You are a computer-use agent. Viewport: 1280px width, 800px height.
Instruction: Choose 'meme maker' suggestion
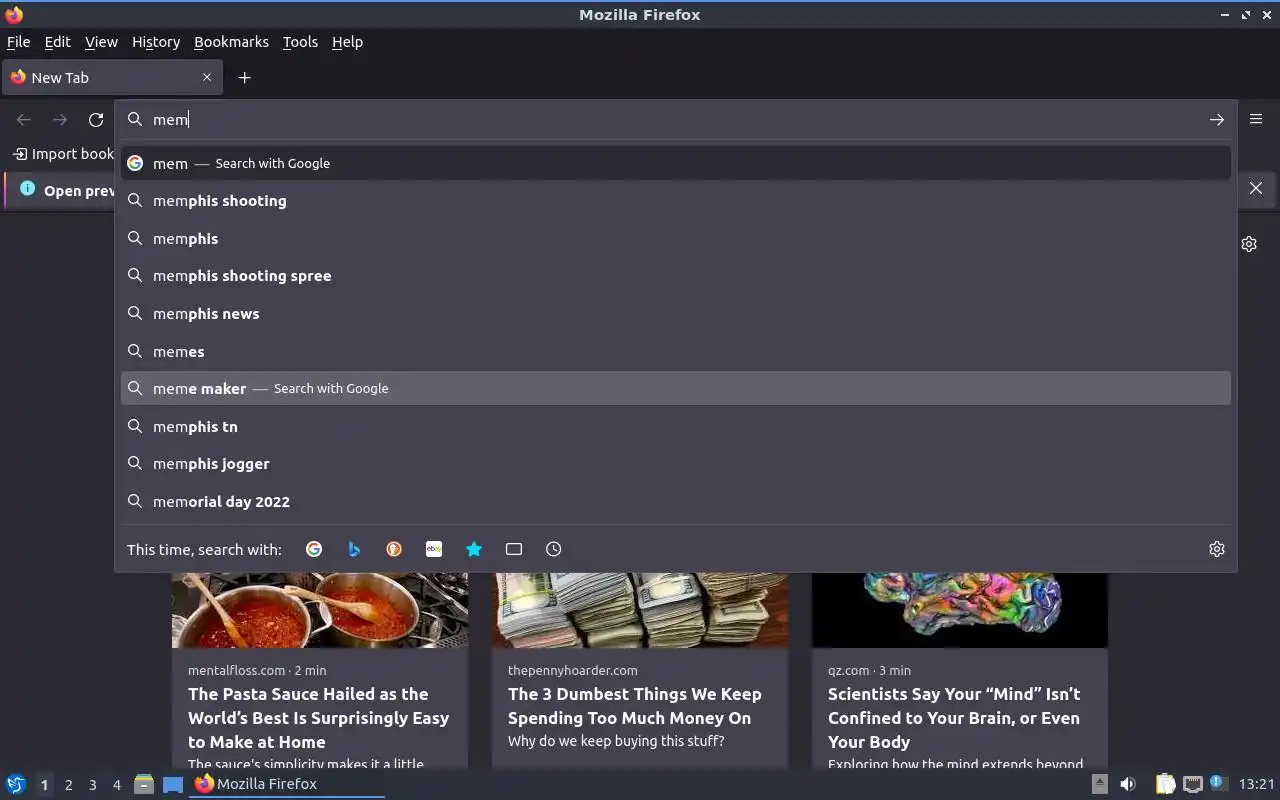[x=676, y=388]
